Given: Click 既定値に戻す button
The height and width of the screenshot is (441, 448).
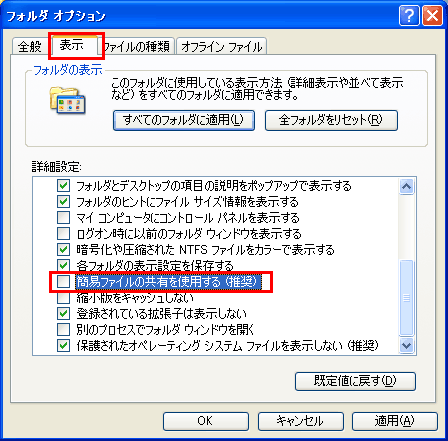Looking at the screenshot, I should click(355, 381).
